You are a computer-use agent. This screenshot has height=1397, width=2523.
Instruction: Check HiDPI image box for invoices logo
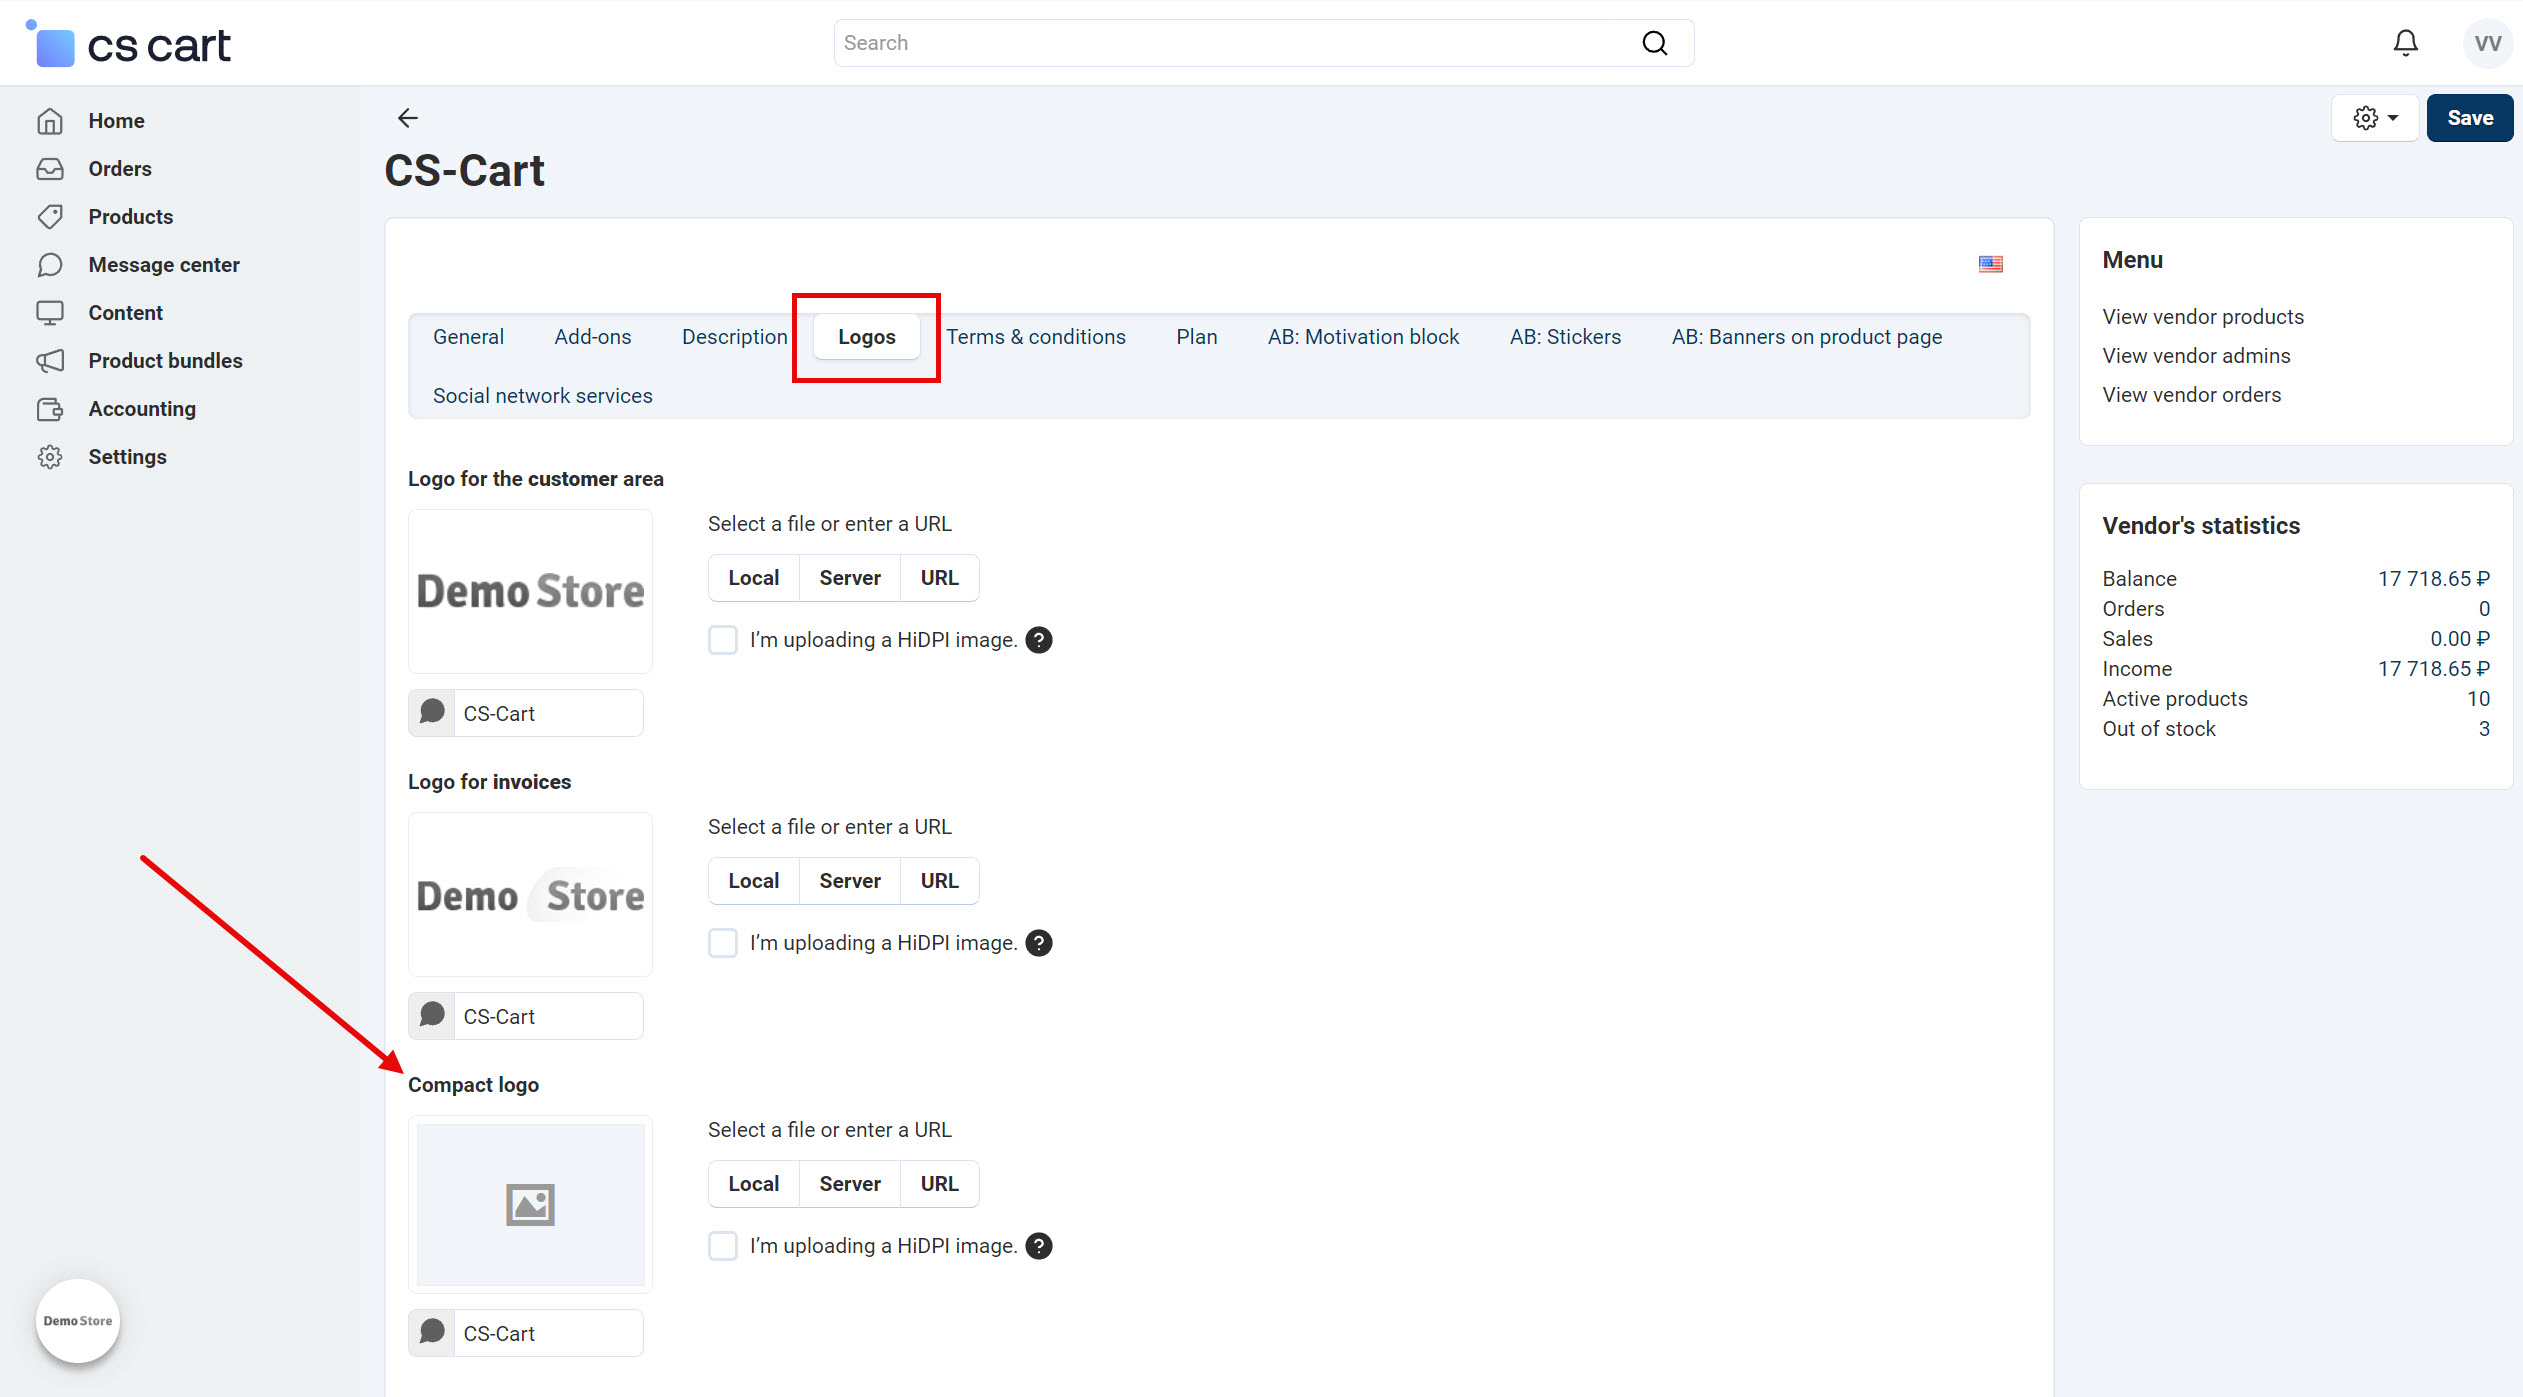pyautogui.click(x=722, y=943)
